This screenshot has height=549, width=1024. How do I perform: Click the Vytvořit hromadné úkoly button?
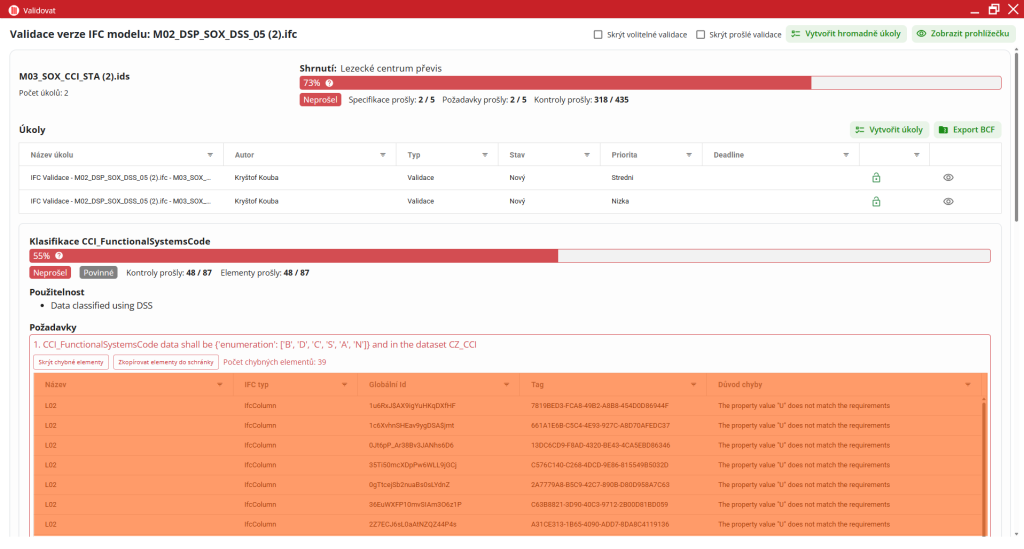[845, 34]
